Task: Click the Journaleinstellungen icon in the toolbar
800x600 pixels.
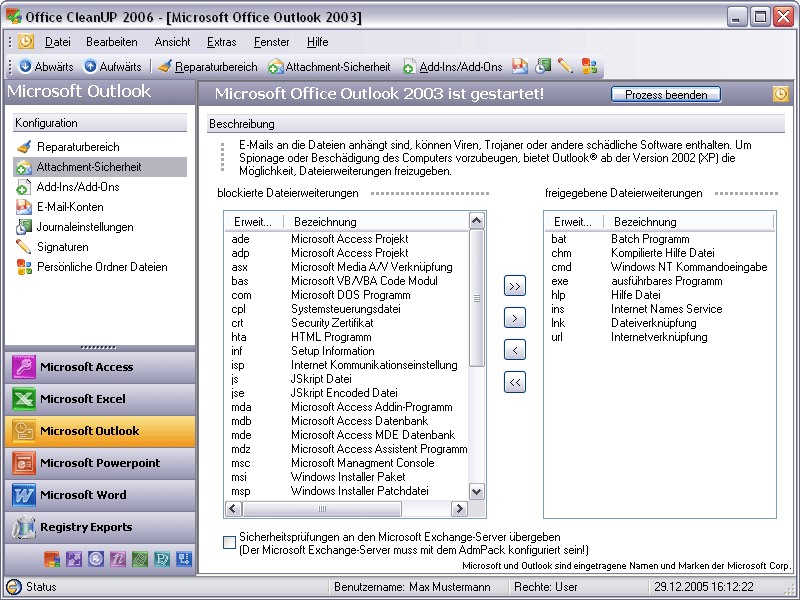Action: tap(543, 66)
